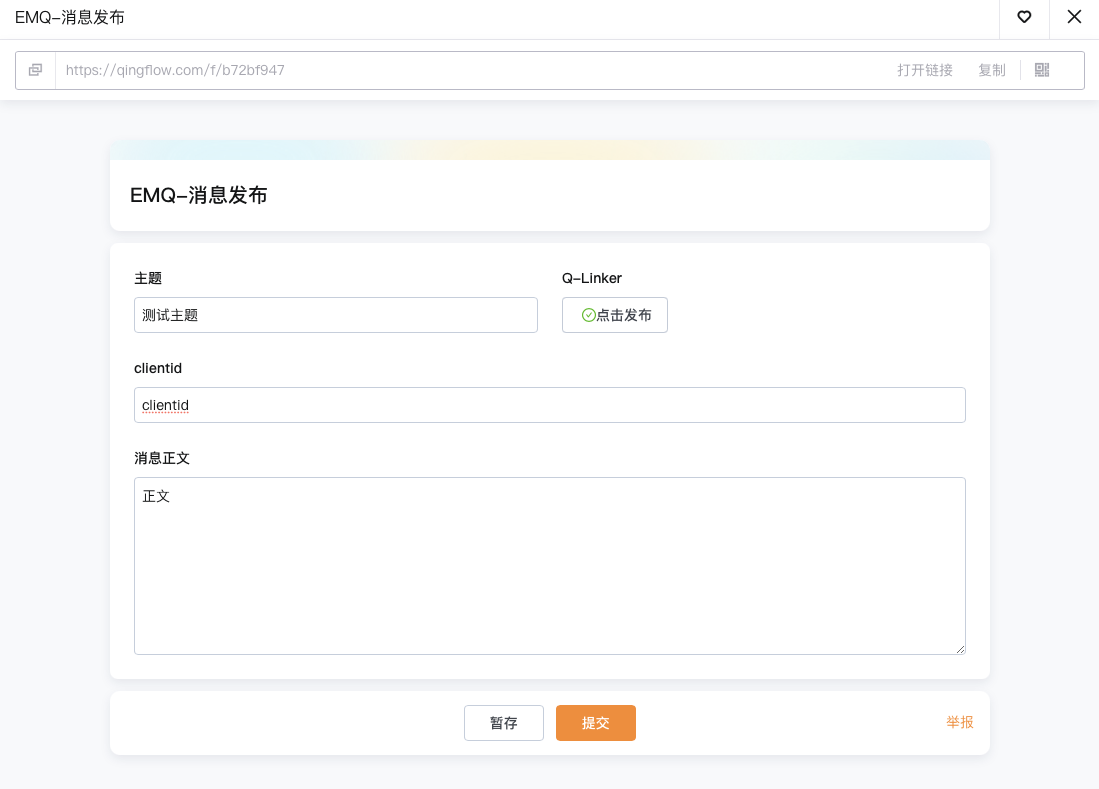Focus the clientid input field
The height and width of the screenshot is (789, 1099).
coord(550,405)
